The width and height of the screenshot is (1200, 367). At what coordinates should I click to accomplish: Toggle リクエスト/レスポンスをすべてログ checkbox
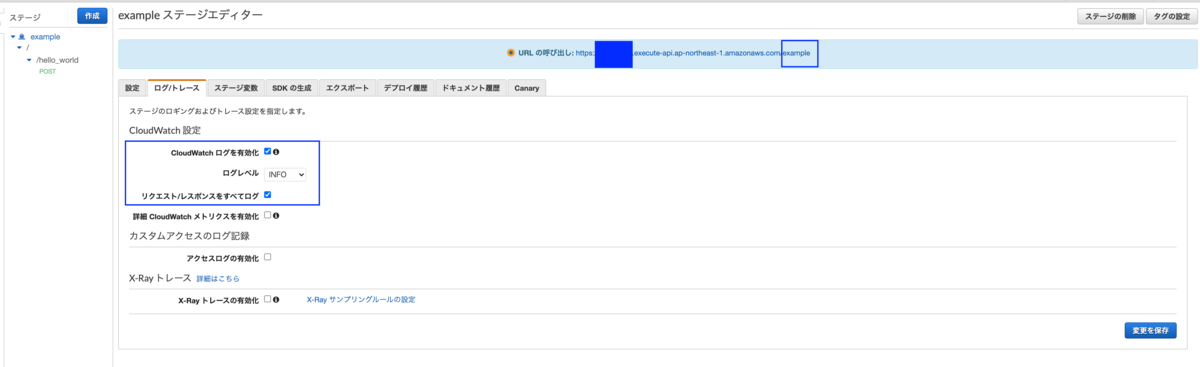(268, 194)
